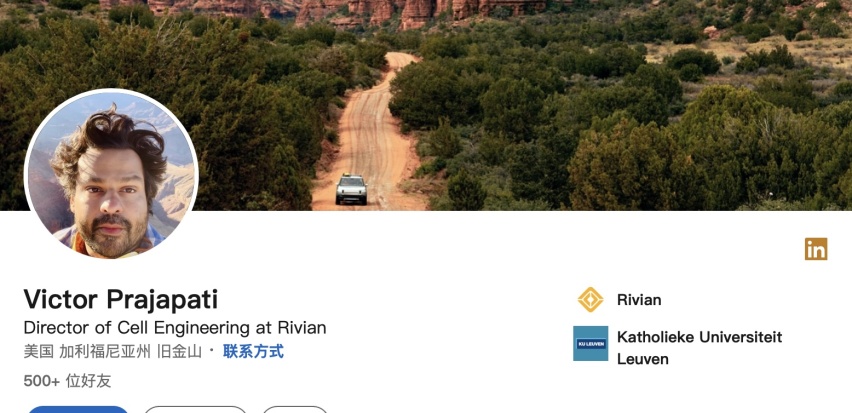Click the profile name Victor Prajapati
The height and width of the screenshot is (413, 852).
[x=121, y=299]
